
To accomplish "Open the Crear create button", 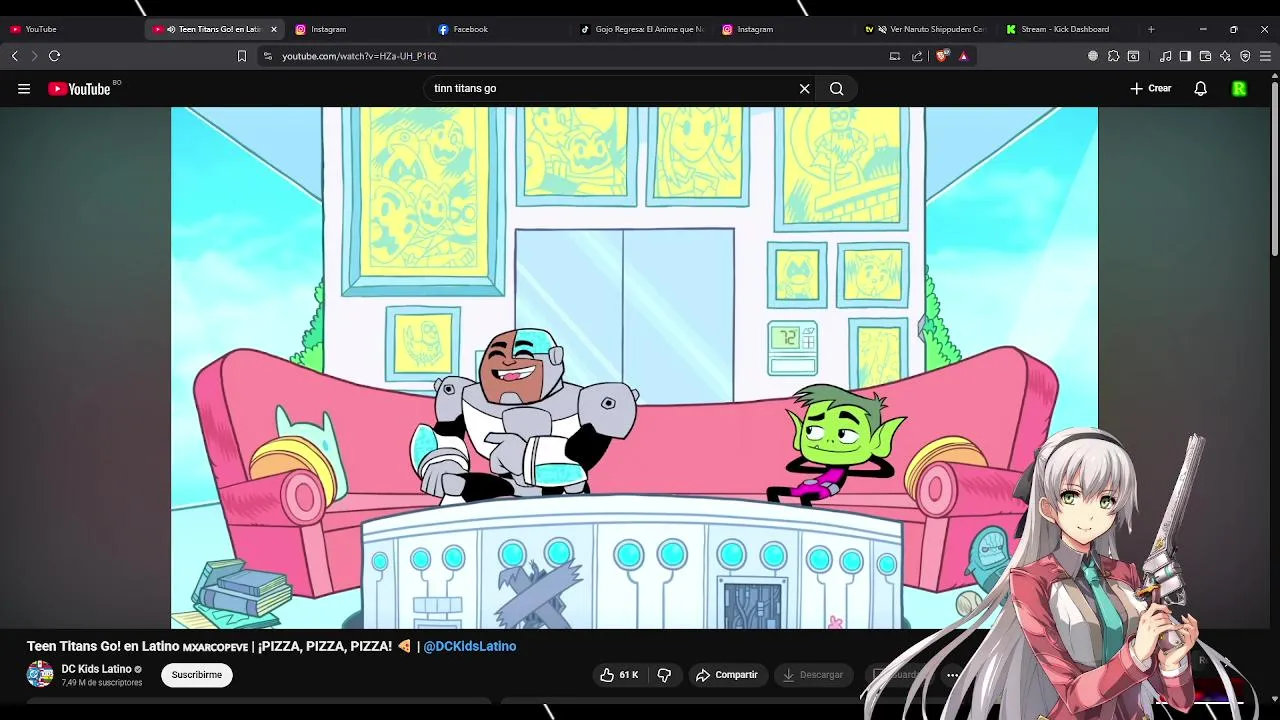I will tap(1151, 89).
